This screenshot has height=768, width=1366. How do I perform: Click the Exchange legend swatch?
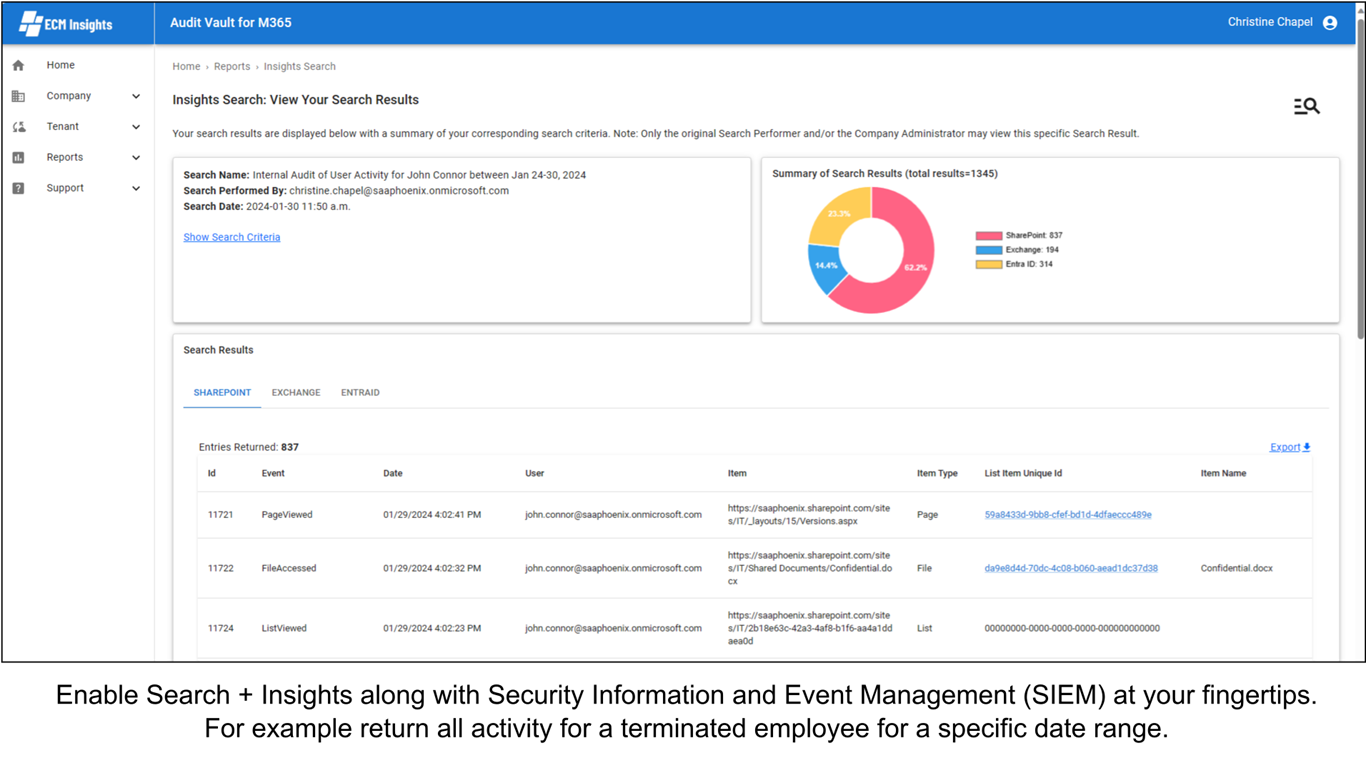click(x=988, y=250)
